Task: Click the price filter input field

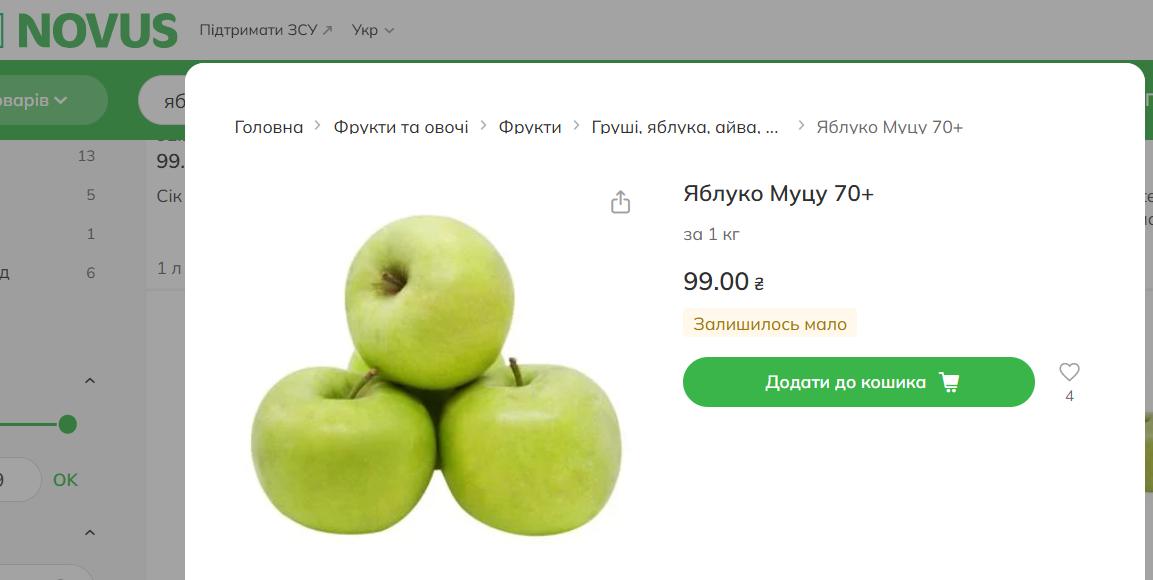Action: coord(15,480)
